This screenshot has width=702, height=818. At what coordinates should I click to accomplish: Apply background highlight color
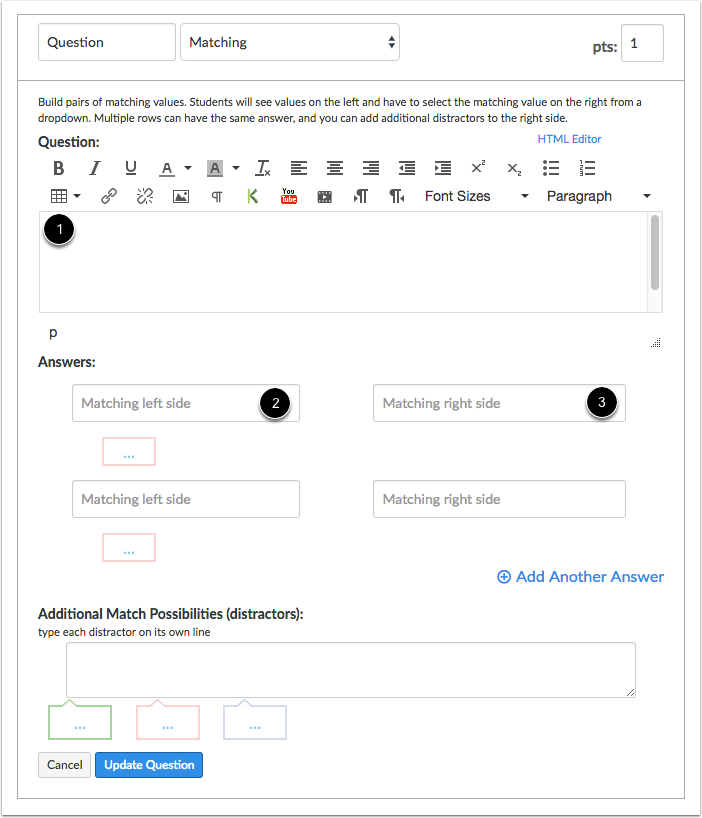(x=215, y=168)
